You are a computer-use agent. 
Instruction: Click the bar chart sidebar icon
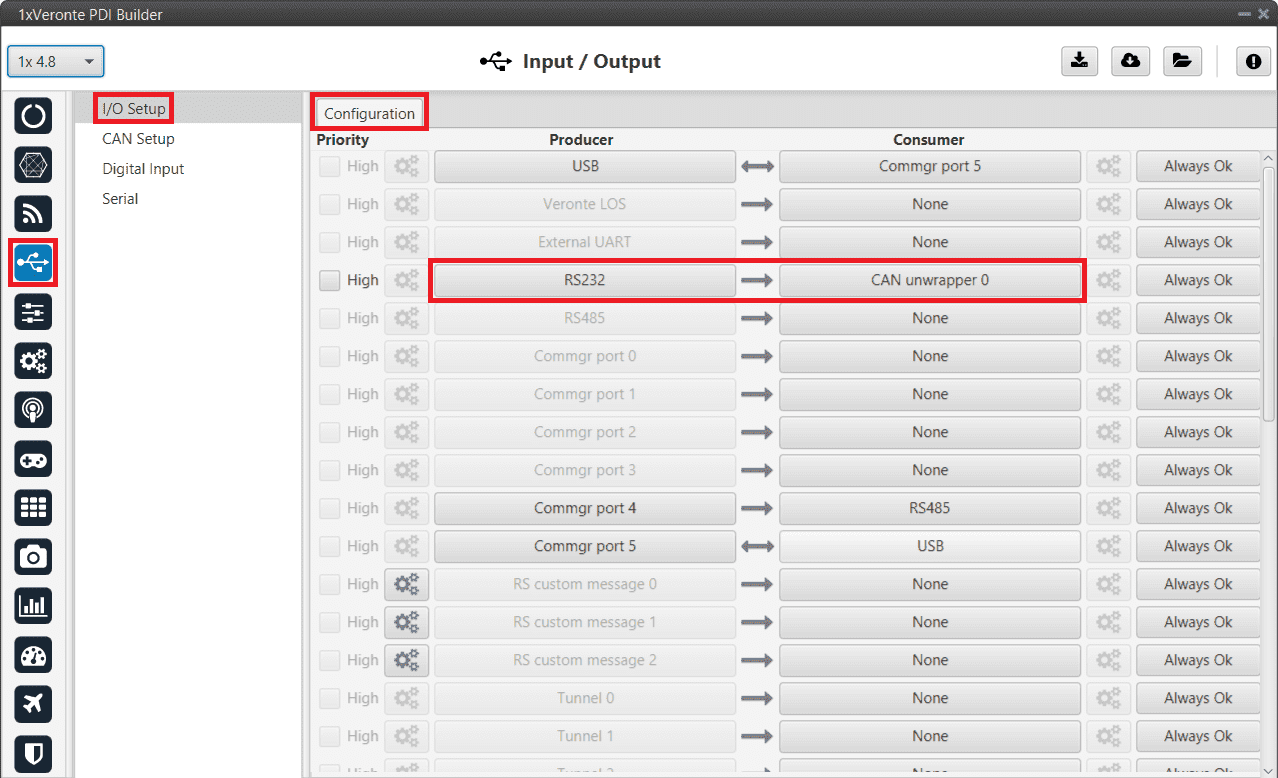pos(33,606)
